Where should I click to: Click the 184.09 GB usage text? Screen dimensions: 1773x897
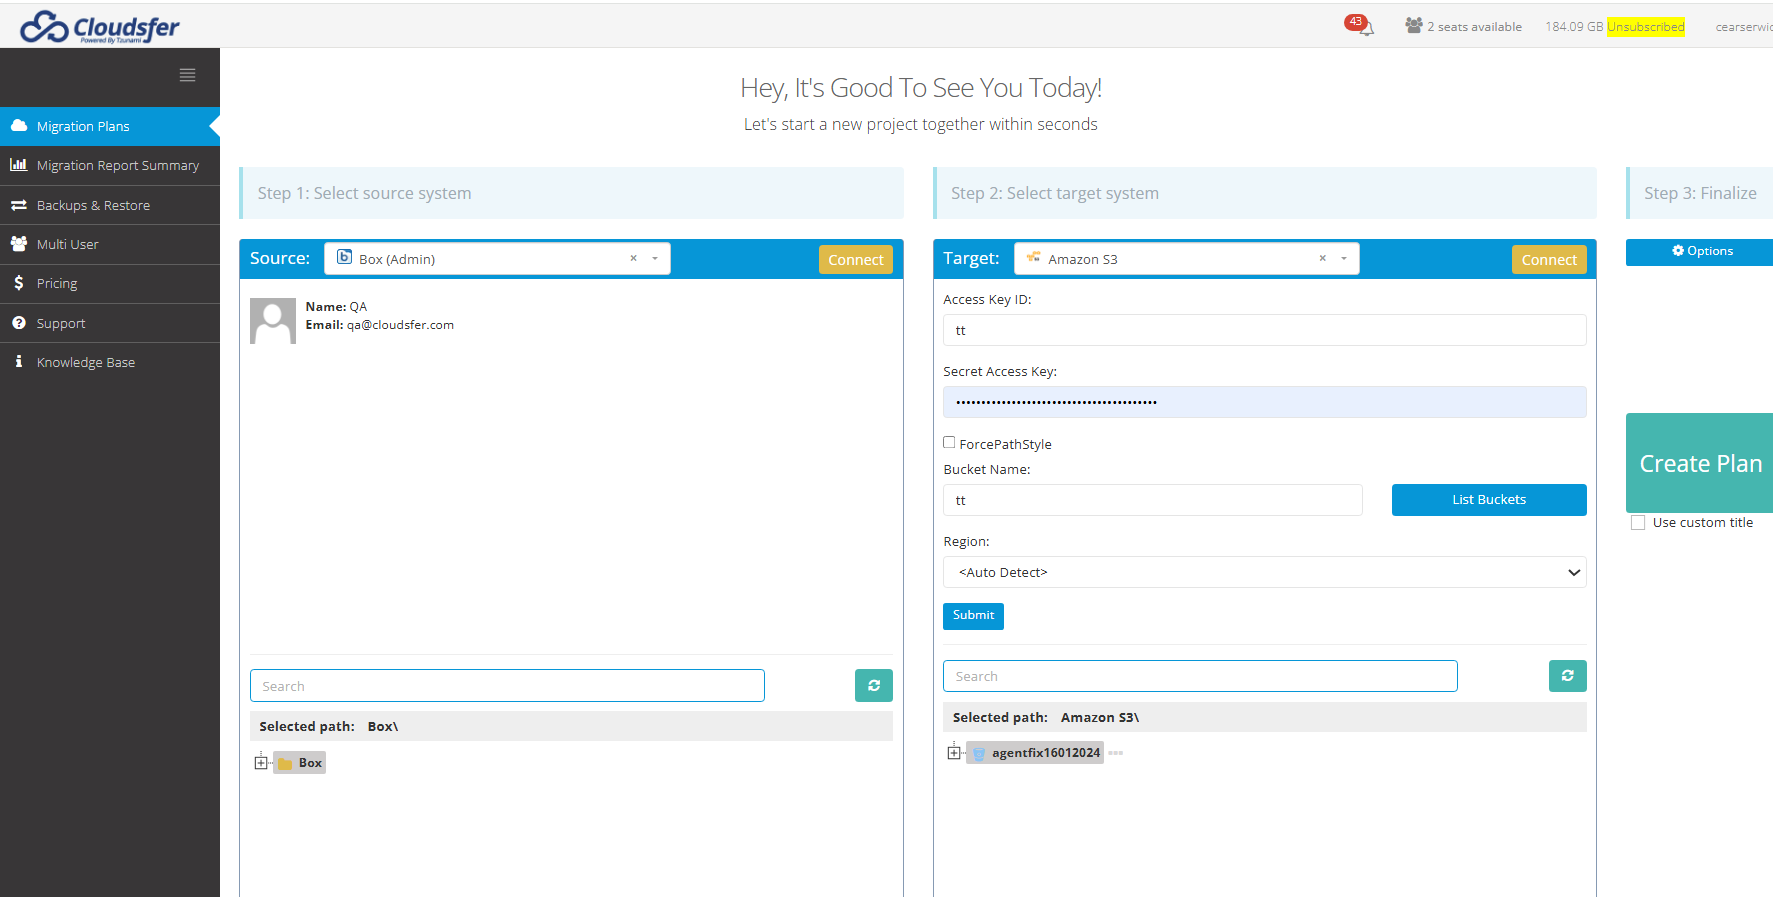pyautogui.click(x=1574, y=26)
